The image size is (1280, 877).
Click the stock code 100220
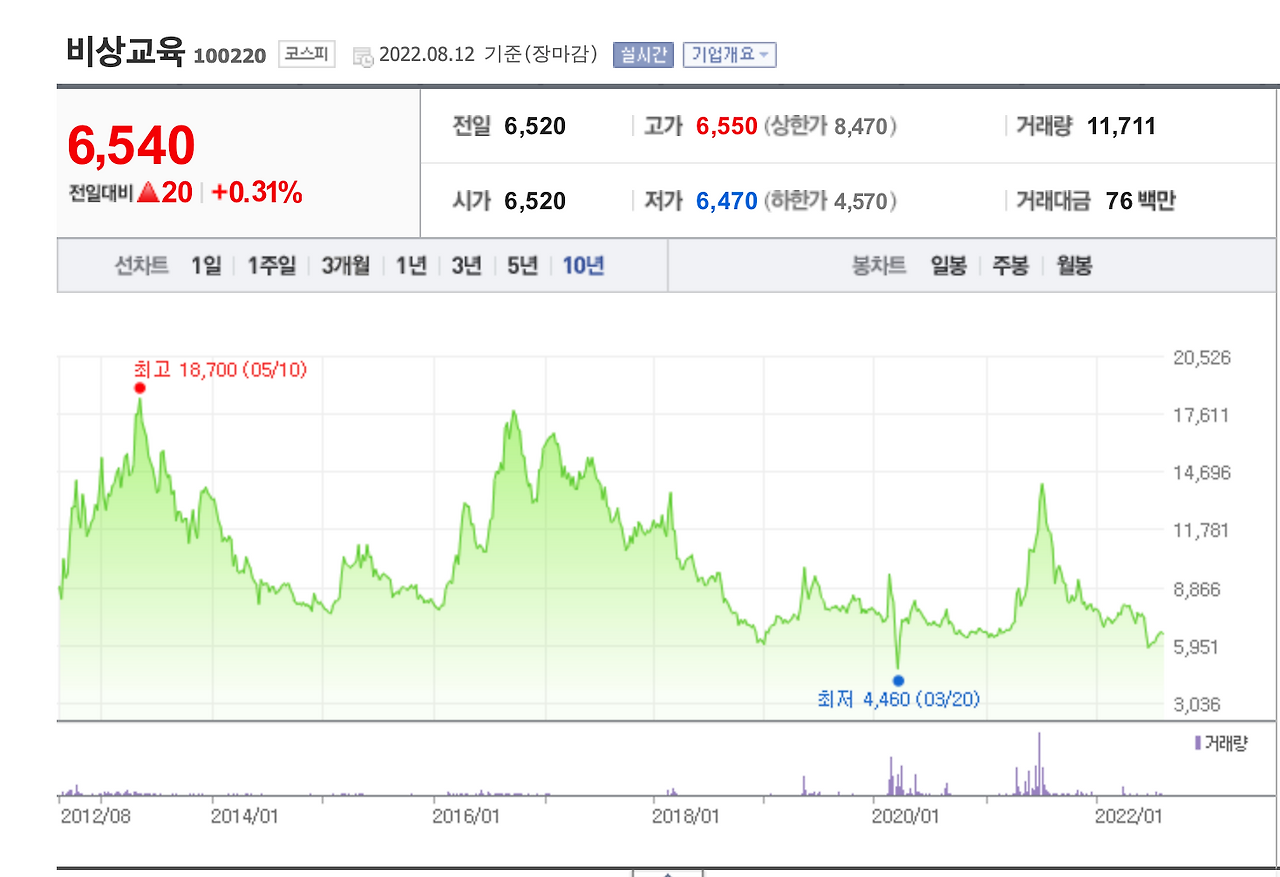(x=229, y=56)
